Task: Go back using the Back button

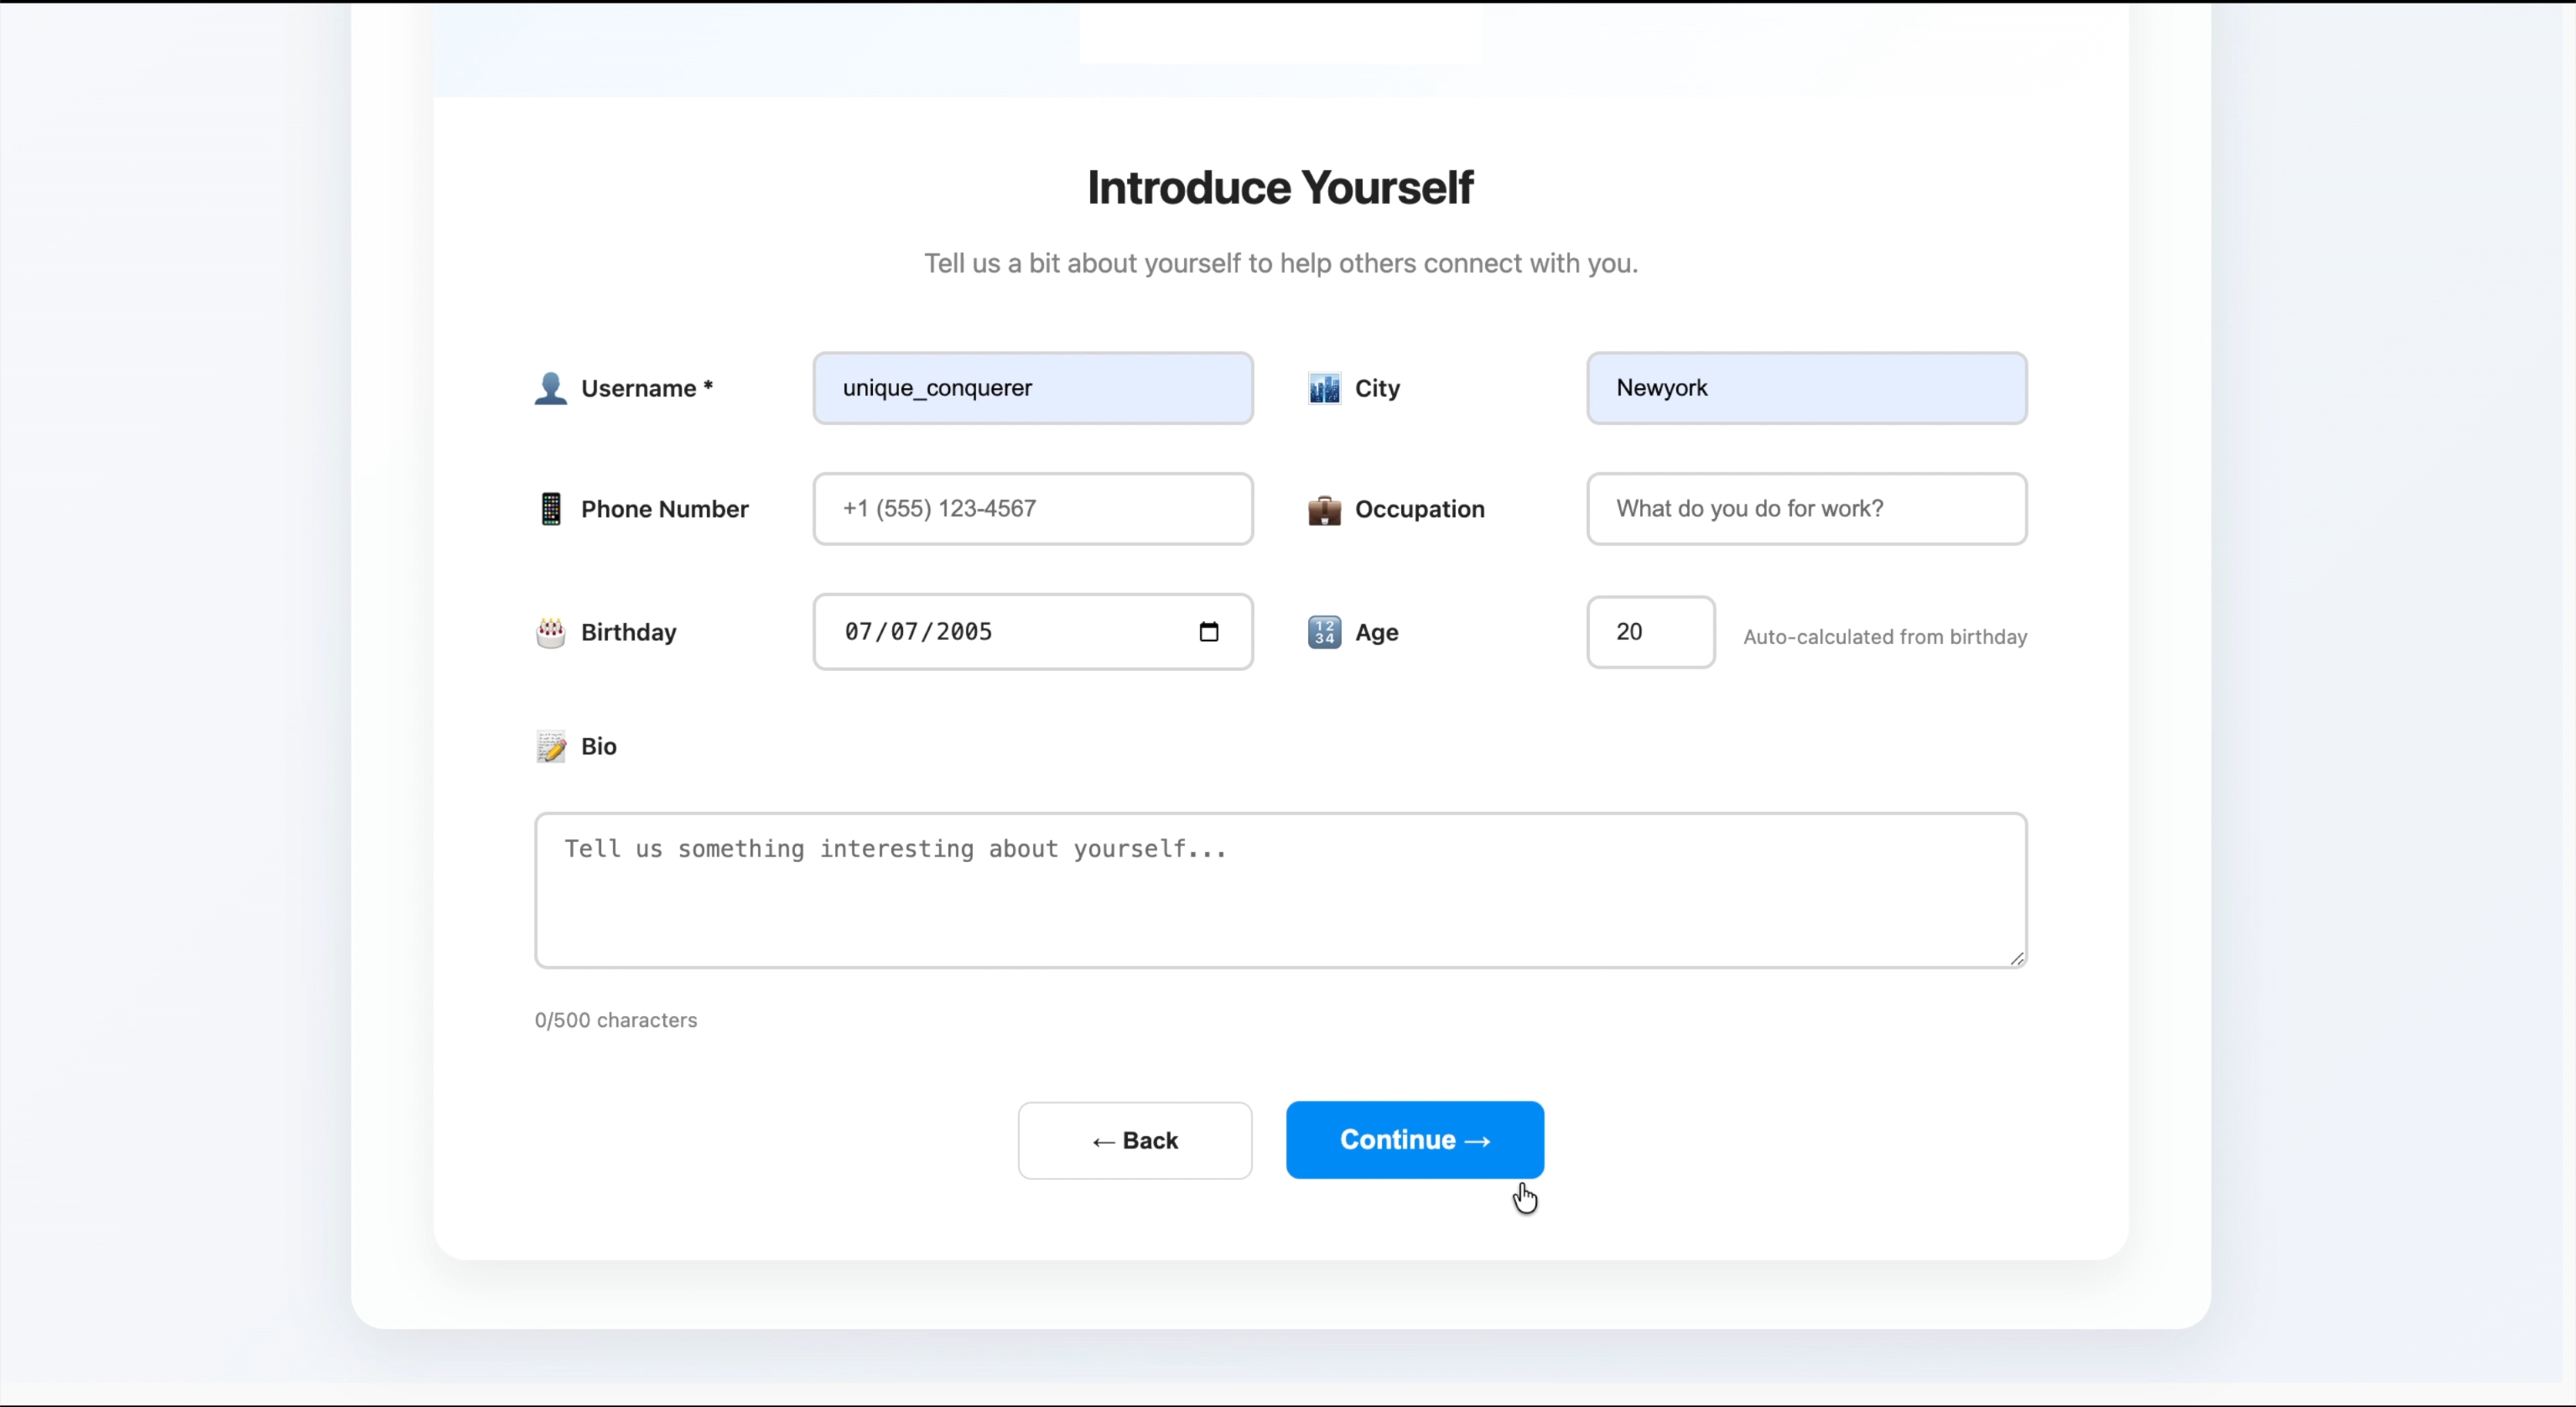Action: pos(1134,1140)
